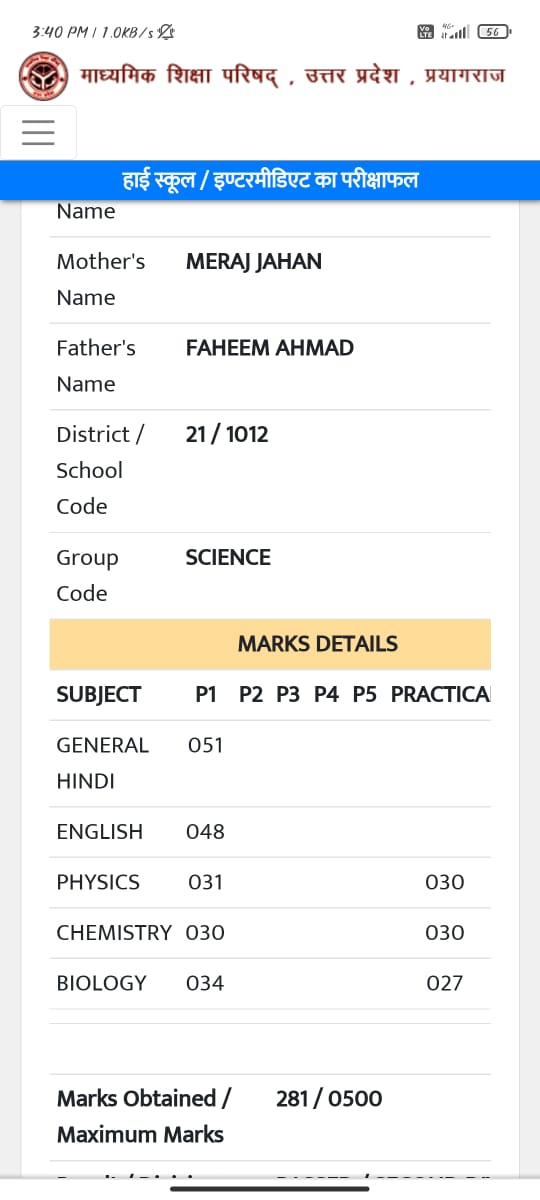Tap the signal strength icon
This screenshot has width=540, height=1200.
coord(456,32)
